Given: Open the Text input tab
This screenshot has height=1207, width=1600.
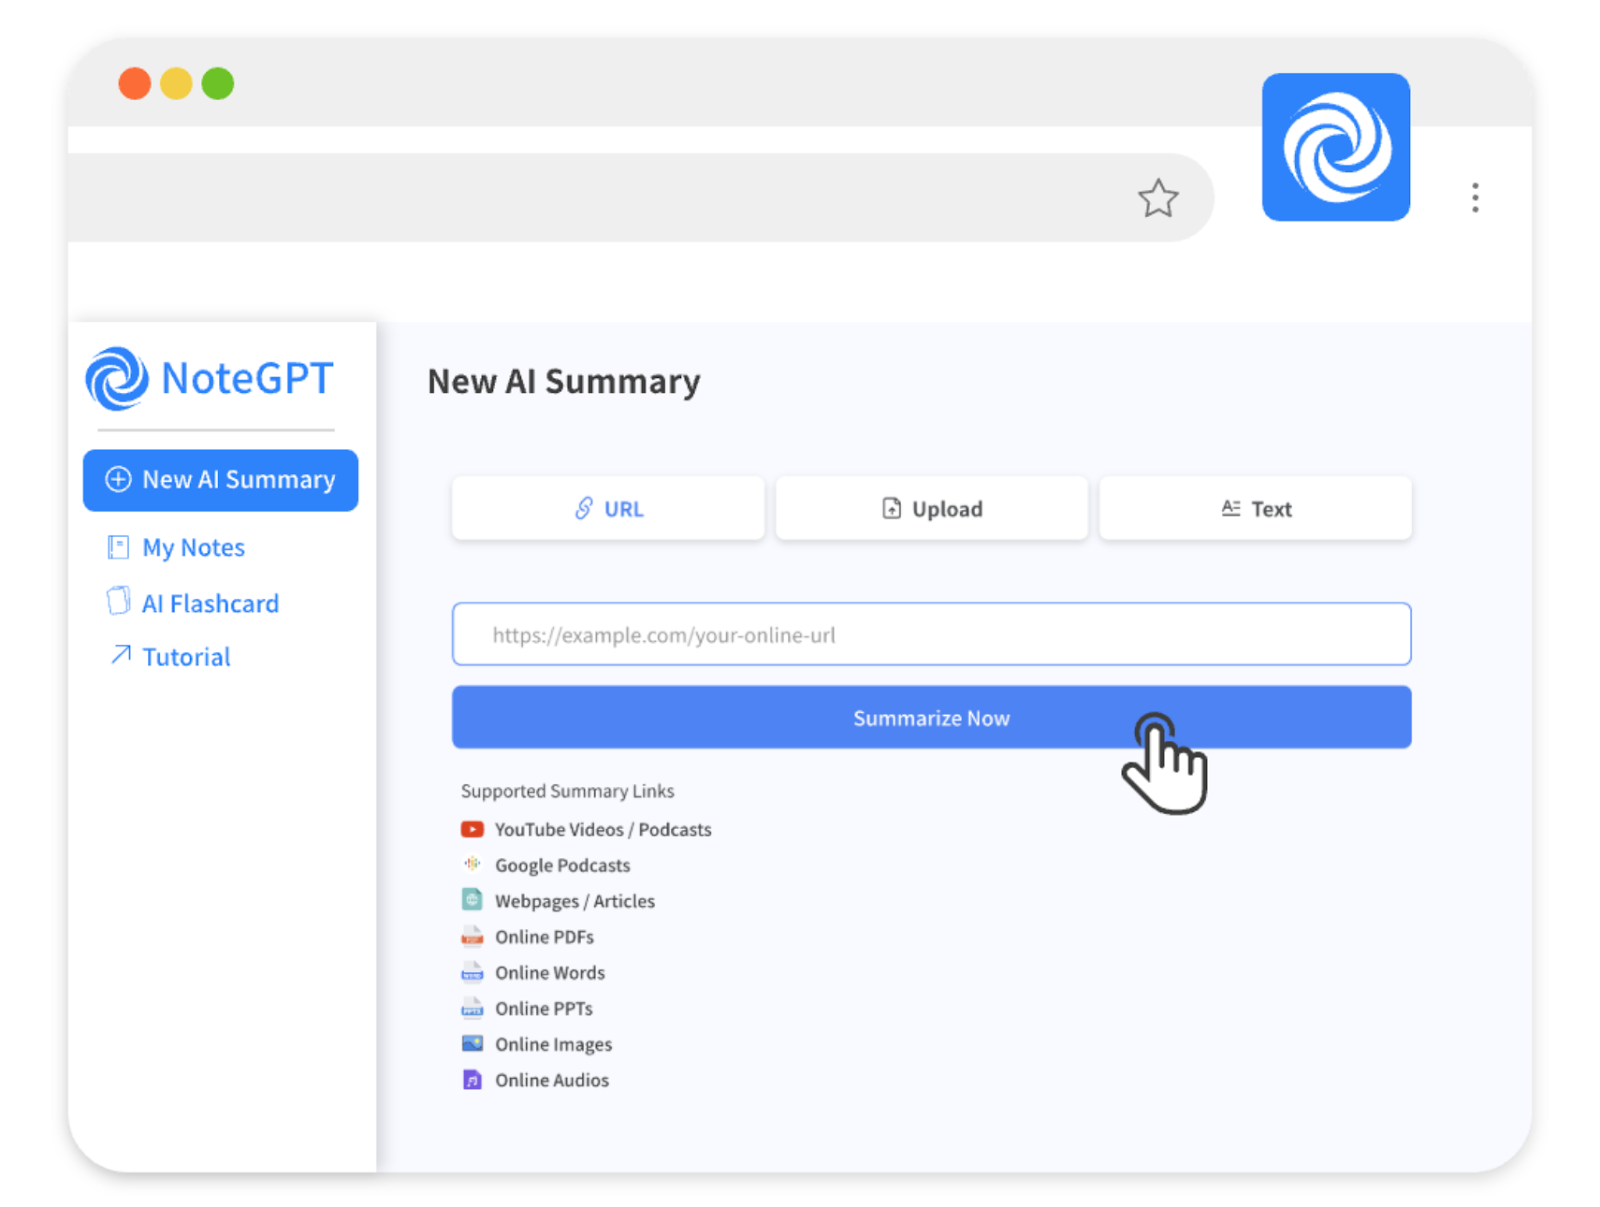Looking at the screenshot, I should pyautogui.click(x=1255, y=508).
